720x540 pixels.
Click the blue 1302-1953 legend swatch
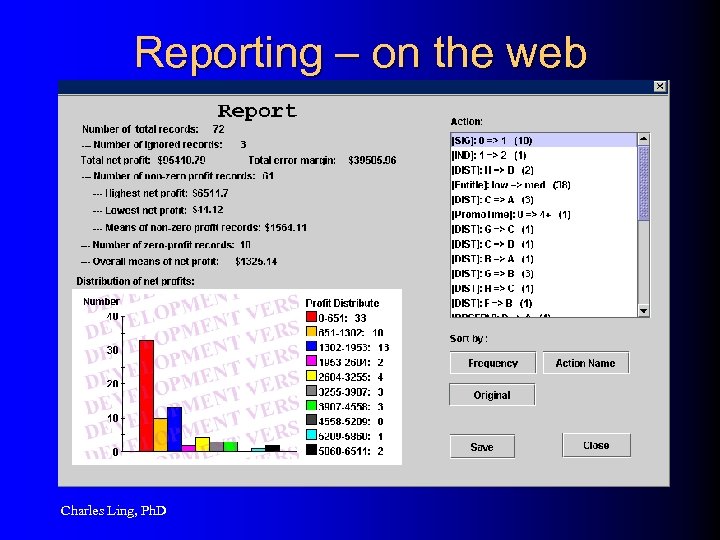click(x=311, y=346)
